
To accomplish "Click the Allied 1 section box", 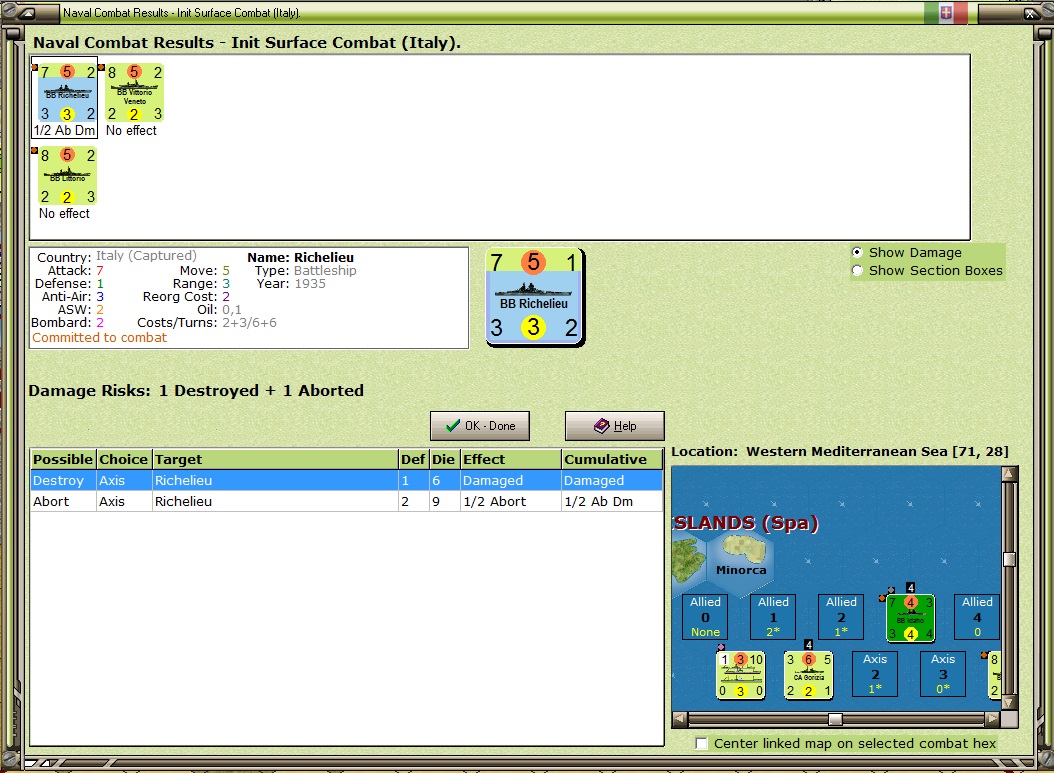I will click(773, 616).
